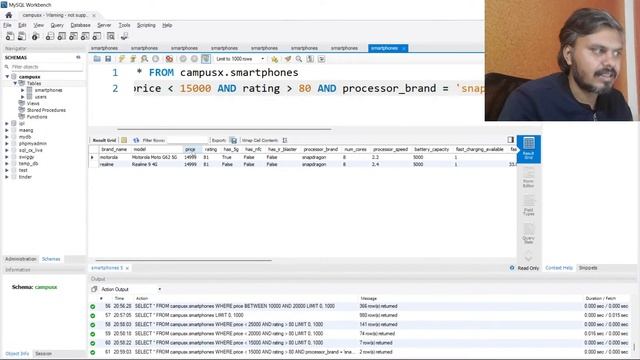Open the Limit to 1000 rows dropdown
Viewport: 640px width, 360px height.
pyautogui.click(x=240, y=59)
